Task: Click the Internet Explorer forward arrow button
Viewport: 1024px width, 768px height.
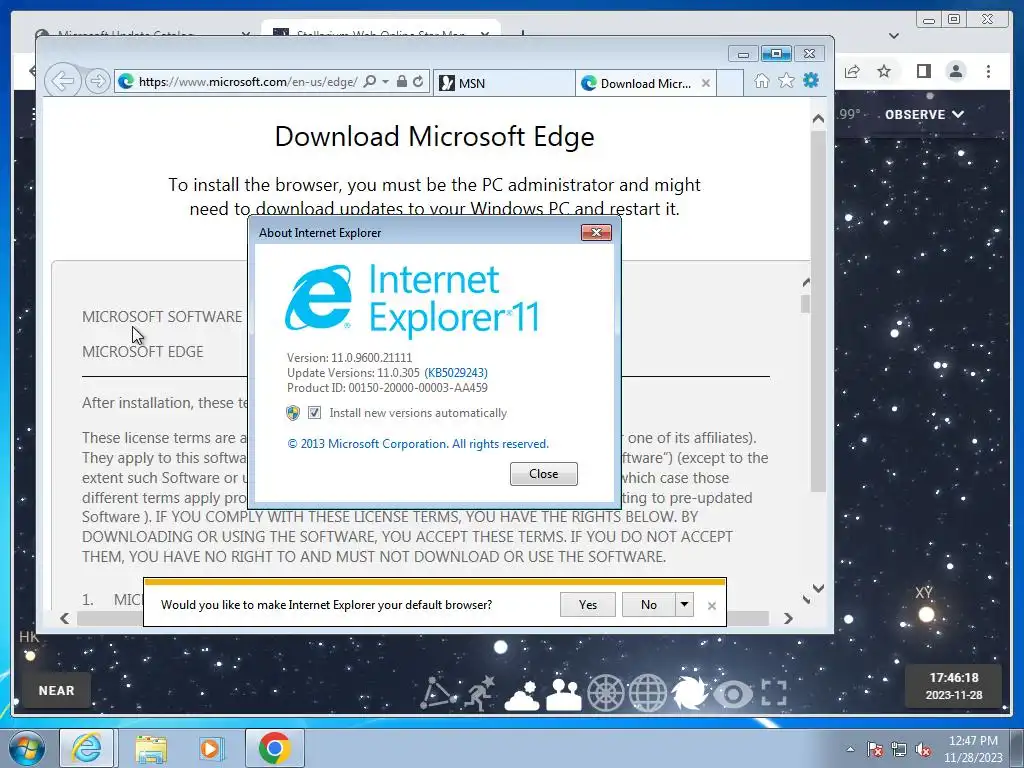Action: point(98,82)
